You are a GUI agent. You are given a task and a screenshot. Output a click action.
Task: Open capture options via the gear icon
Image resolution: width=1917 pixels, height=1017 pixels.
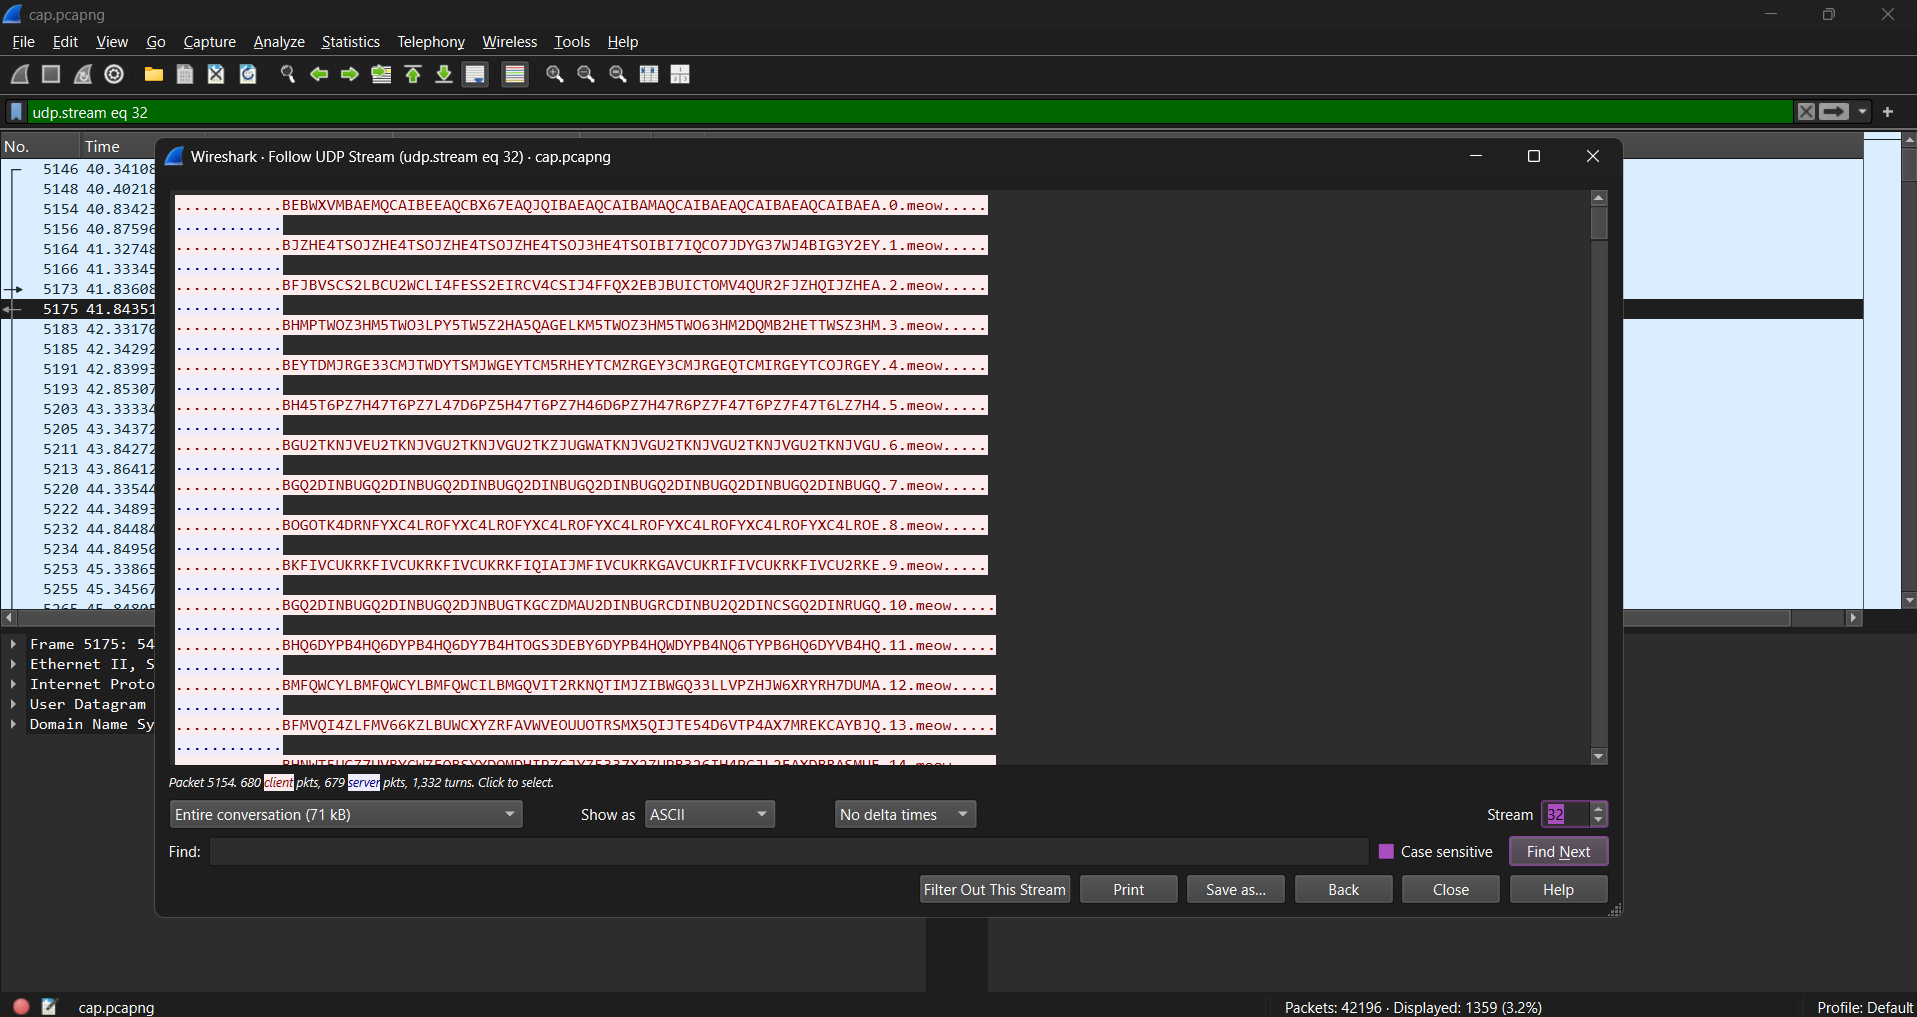pos(113,74)
